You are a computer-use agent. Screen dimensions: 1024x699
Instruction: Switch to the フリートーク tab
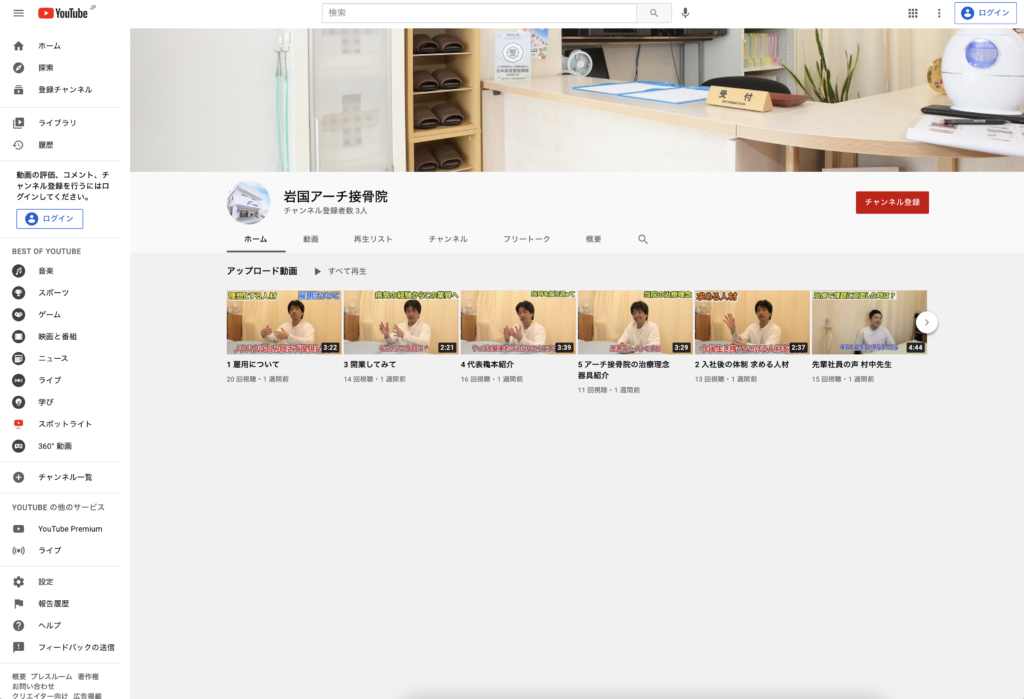point(526,239)
